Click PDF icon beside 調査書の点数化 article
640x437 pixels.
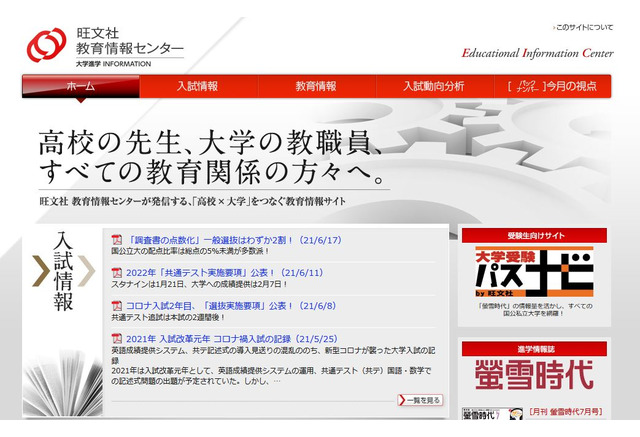(116, 240)
